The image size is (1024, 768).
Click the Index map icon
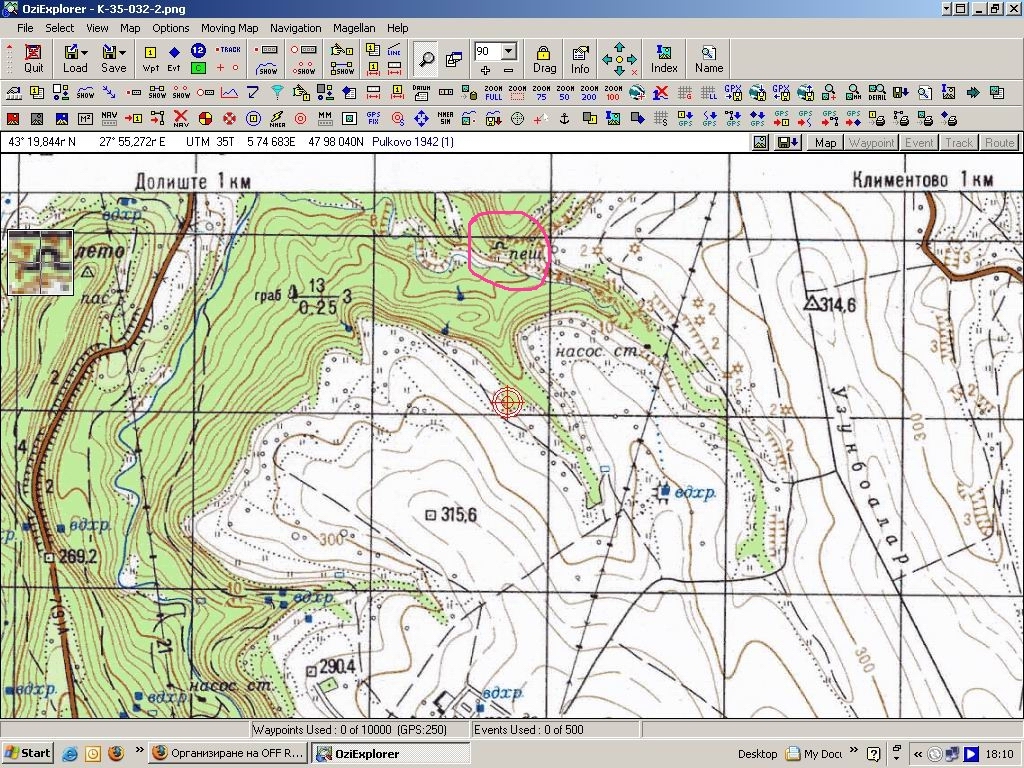point(664,59)
